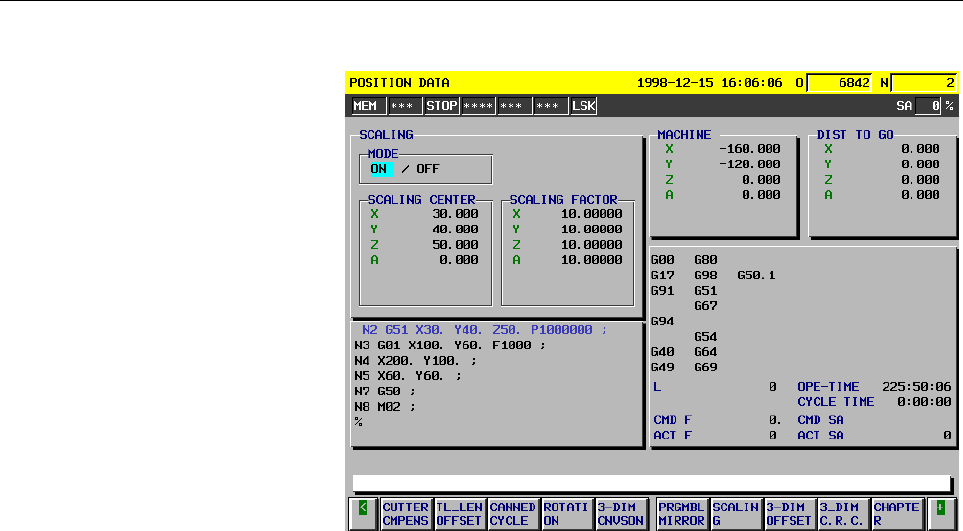Select the 3-DIM CNVSON soft key
Viewport: 963px width, 531px height.
coord(620,513)
